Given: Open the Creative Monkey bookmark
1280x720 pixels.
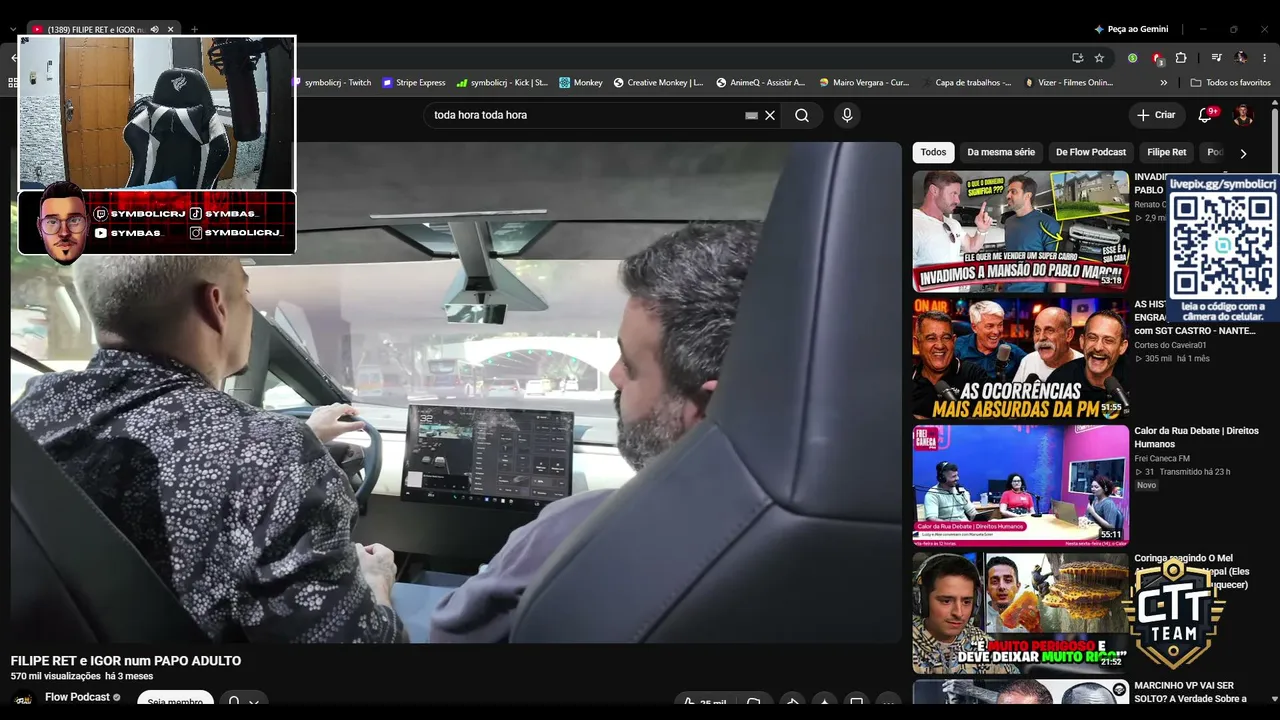Looking at the screenshot, I should [658, 83].
